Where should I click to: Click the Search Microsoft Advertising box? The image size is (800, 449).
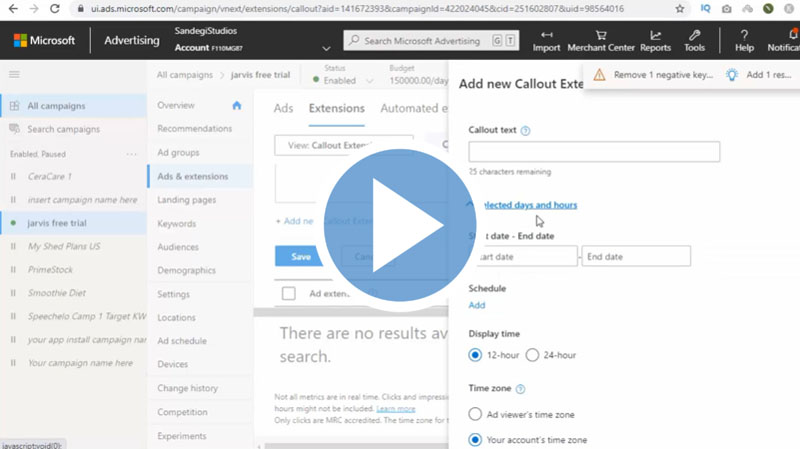tap(431, 40)
